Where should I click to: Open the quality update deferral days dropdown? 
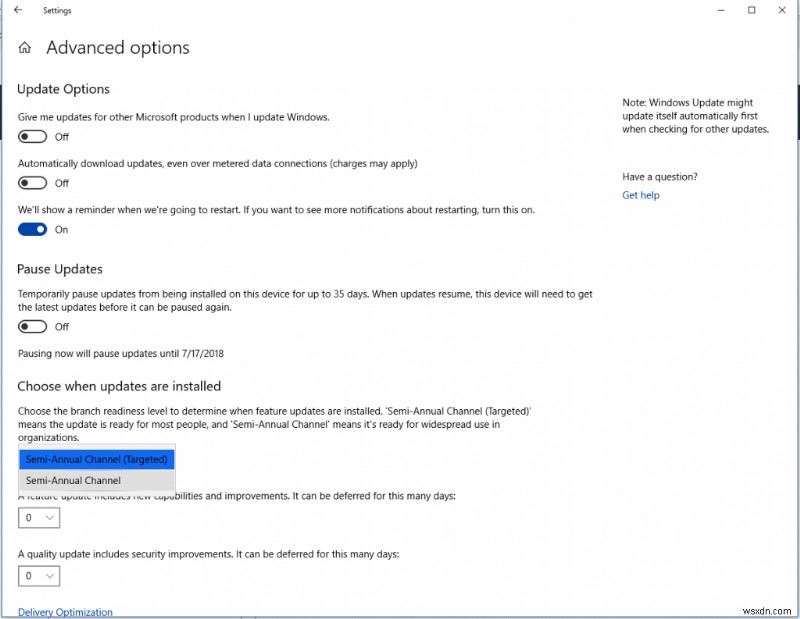[38, 576]
